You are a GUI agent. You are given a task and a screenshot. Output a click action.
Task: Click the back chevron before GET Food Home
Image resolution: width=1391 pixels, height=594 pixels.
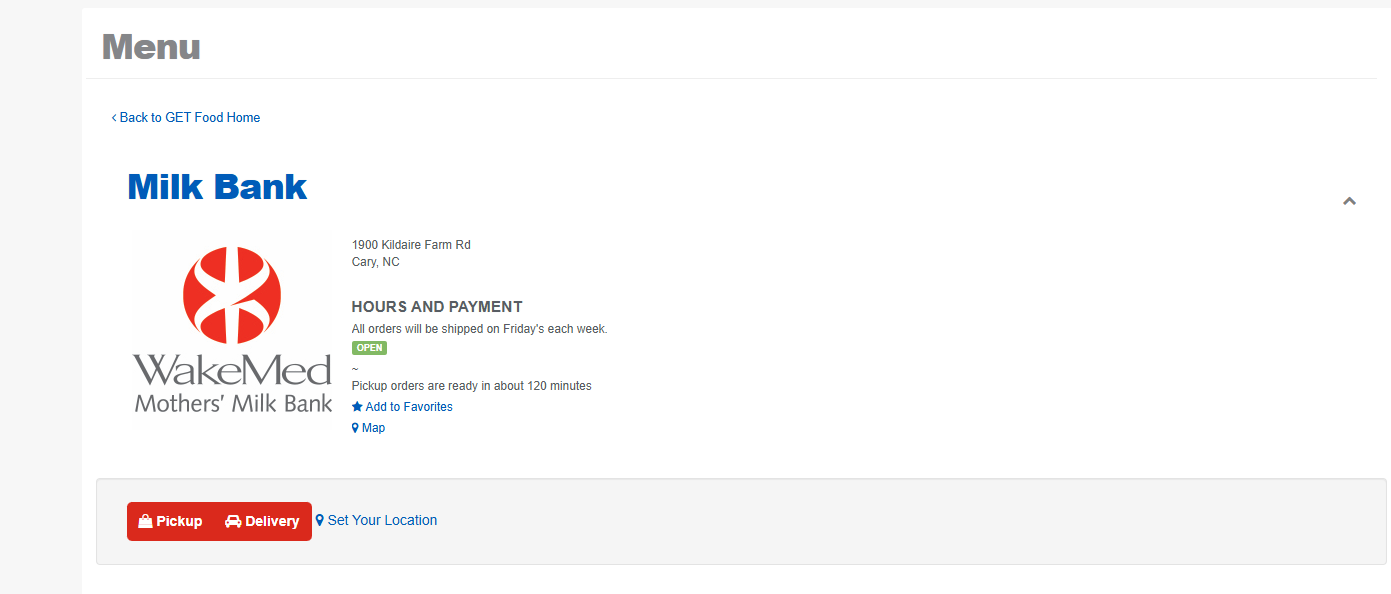(x=114, y=118)
